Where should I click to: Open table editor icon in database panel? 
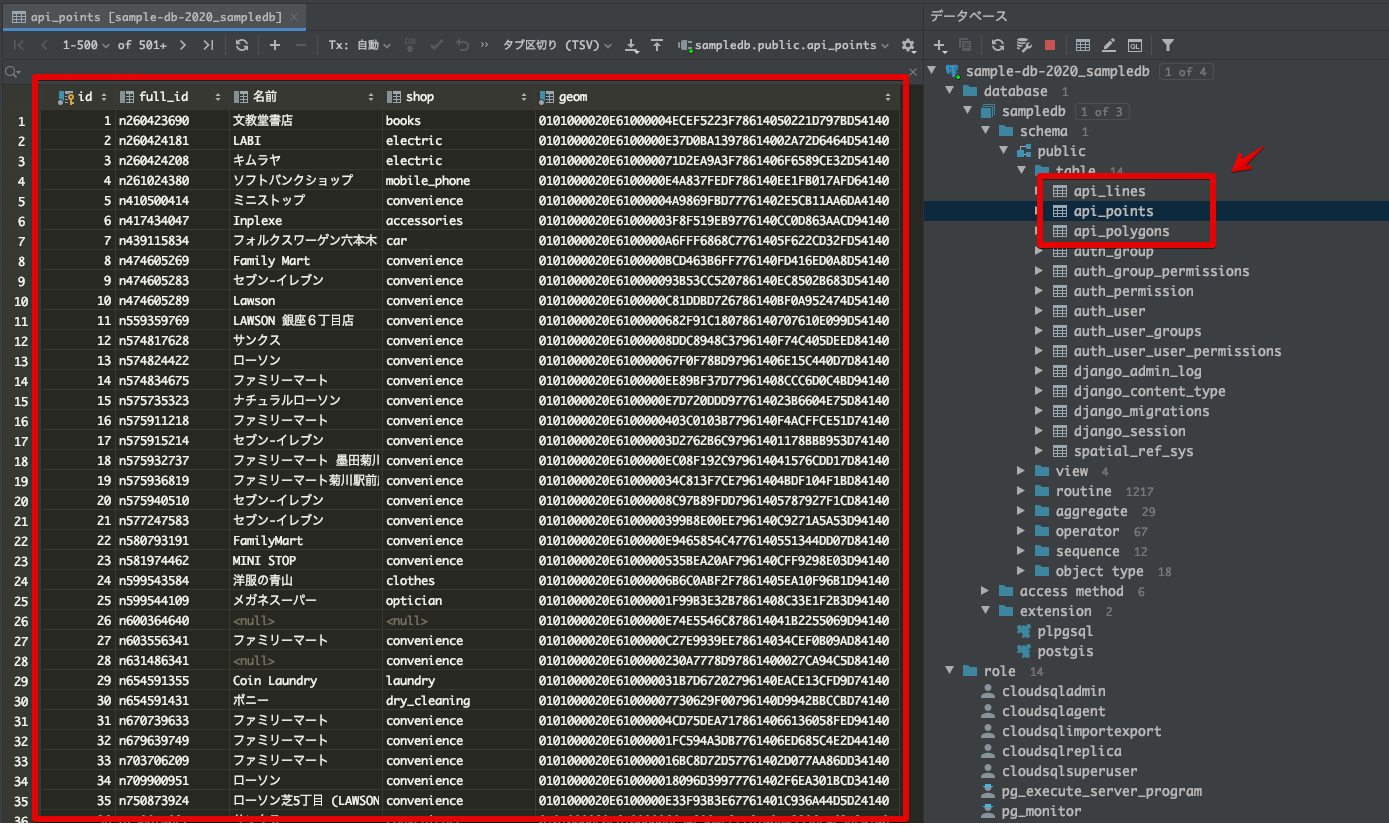tap(1083, 45)
